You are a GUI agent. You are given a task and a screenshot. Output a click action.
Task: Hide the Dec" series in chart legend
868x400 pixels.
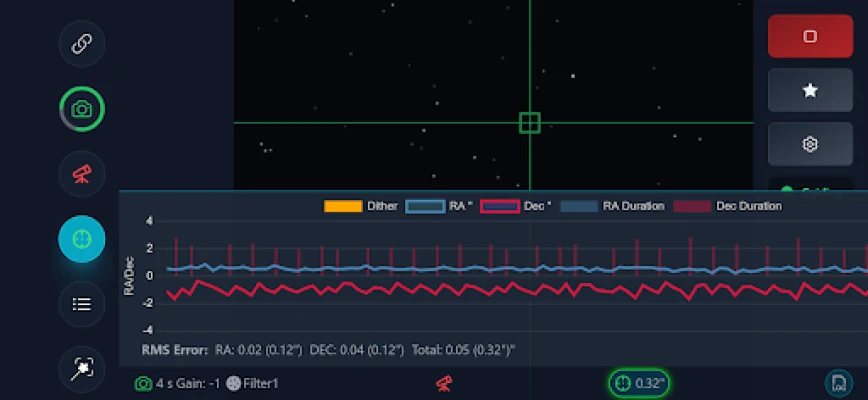coord(515,206)
